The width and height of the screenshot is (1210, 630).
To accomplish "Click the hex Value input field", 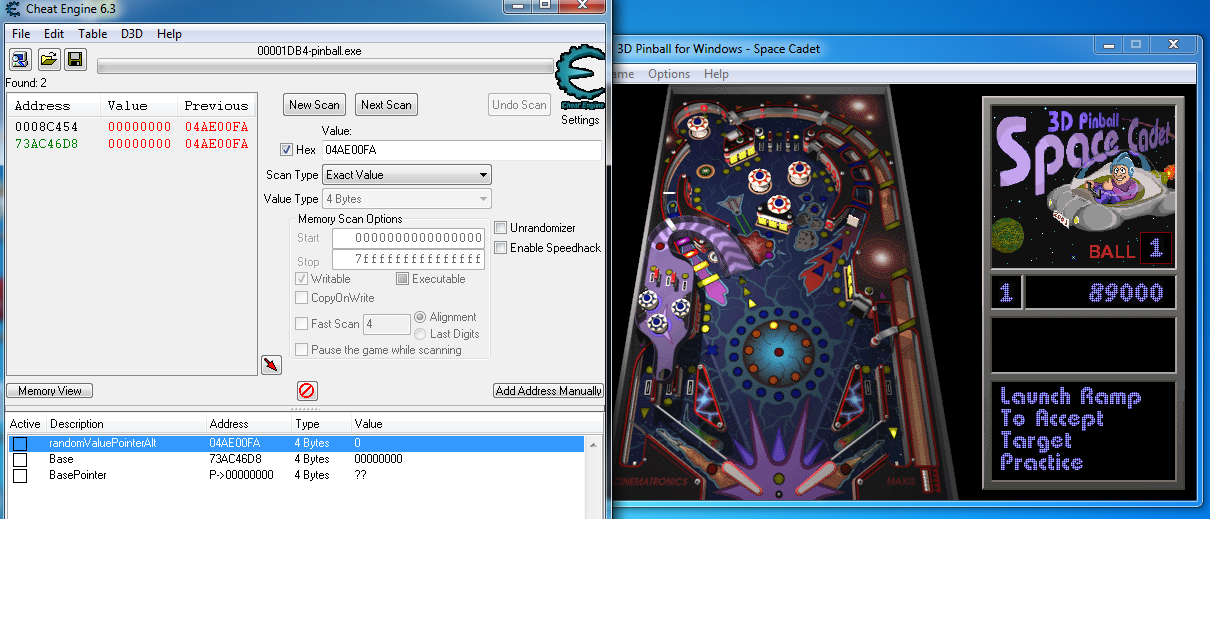I will [x=461, y=150].
